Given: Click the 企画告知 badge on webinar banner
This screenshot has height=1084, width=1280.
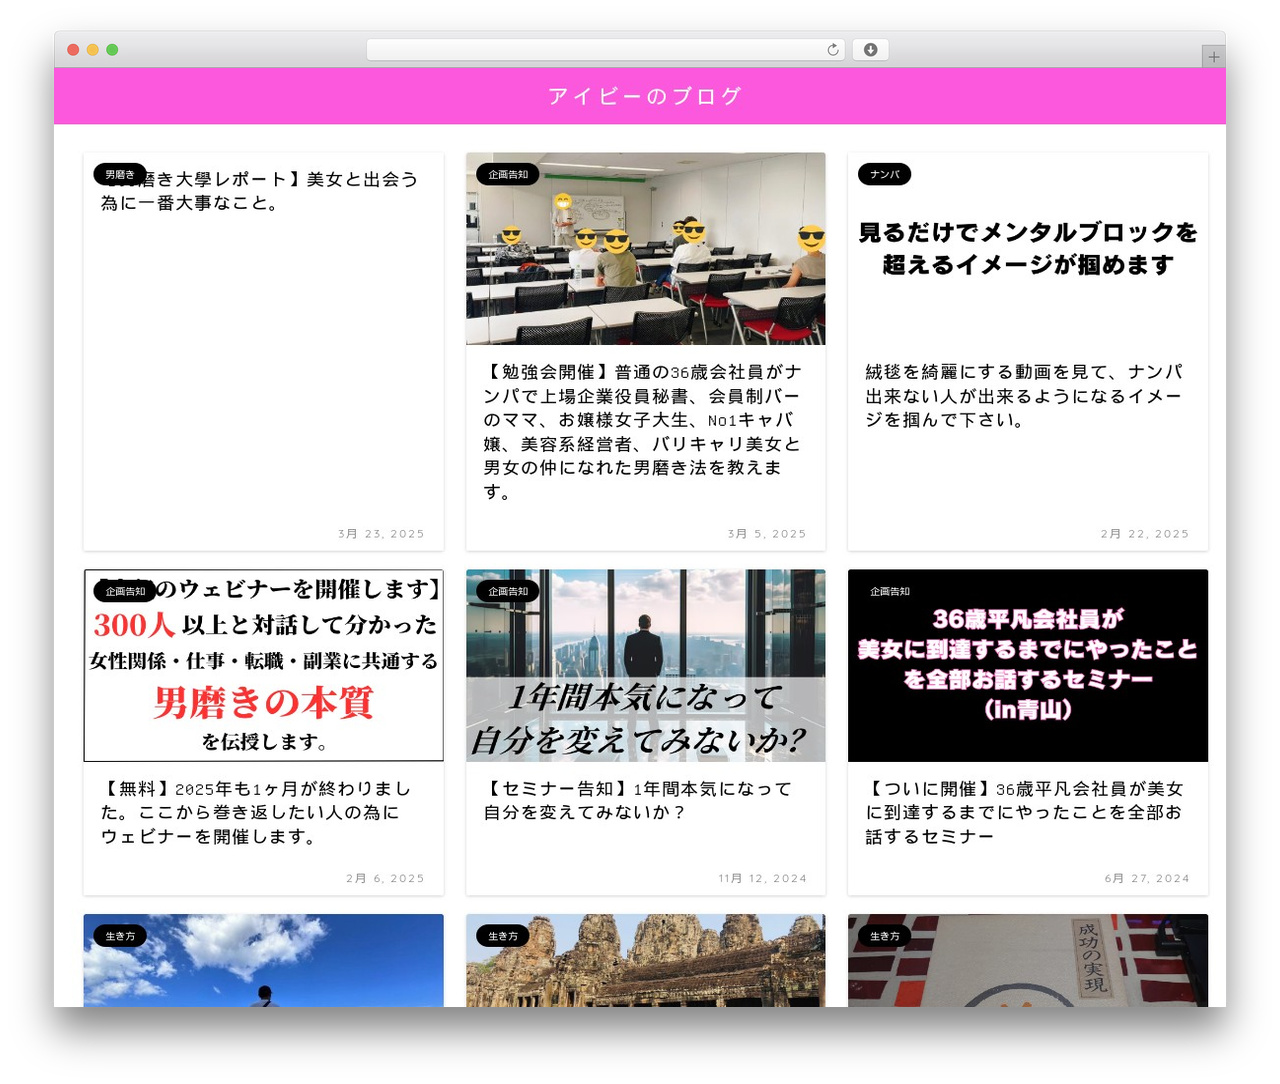Looking at the screenshot, I should coord(126,591).
